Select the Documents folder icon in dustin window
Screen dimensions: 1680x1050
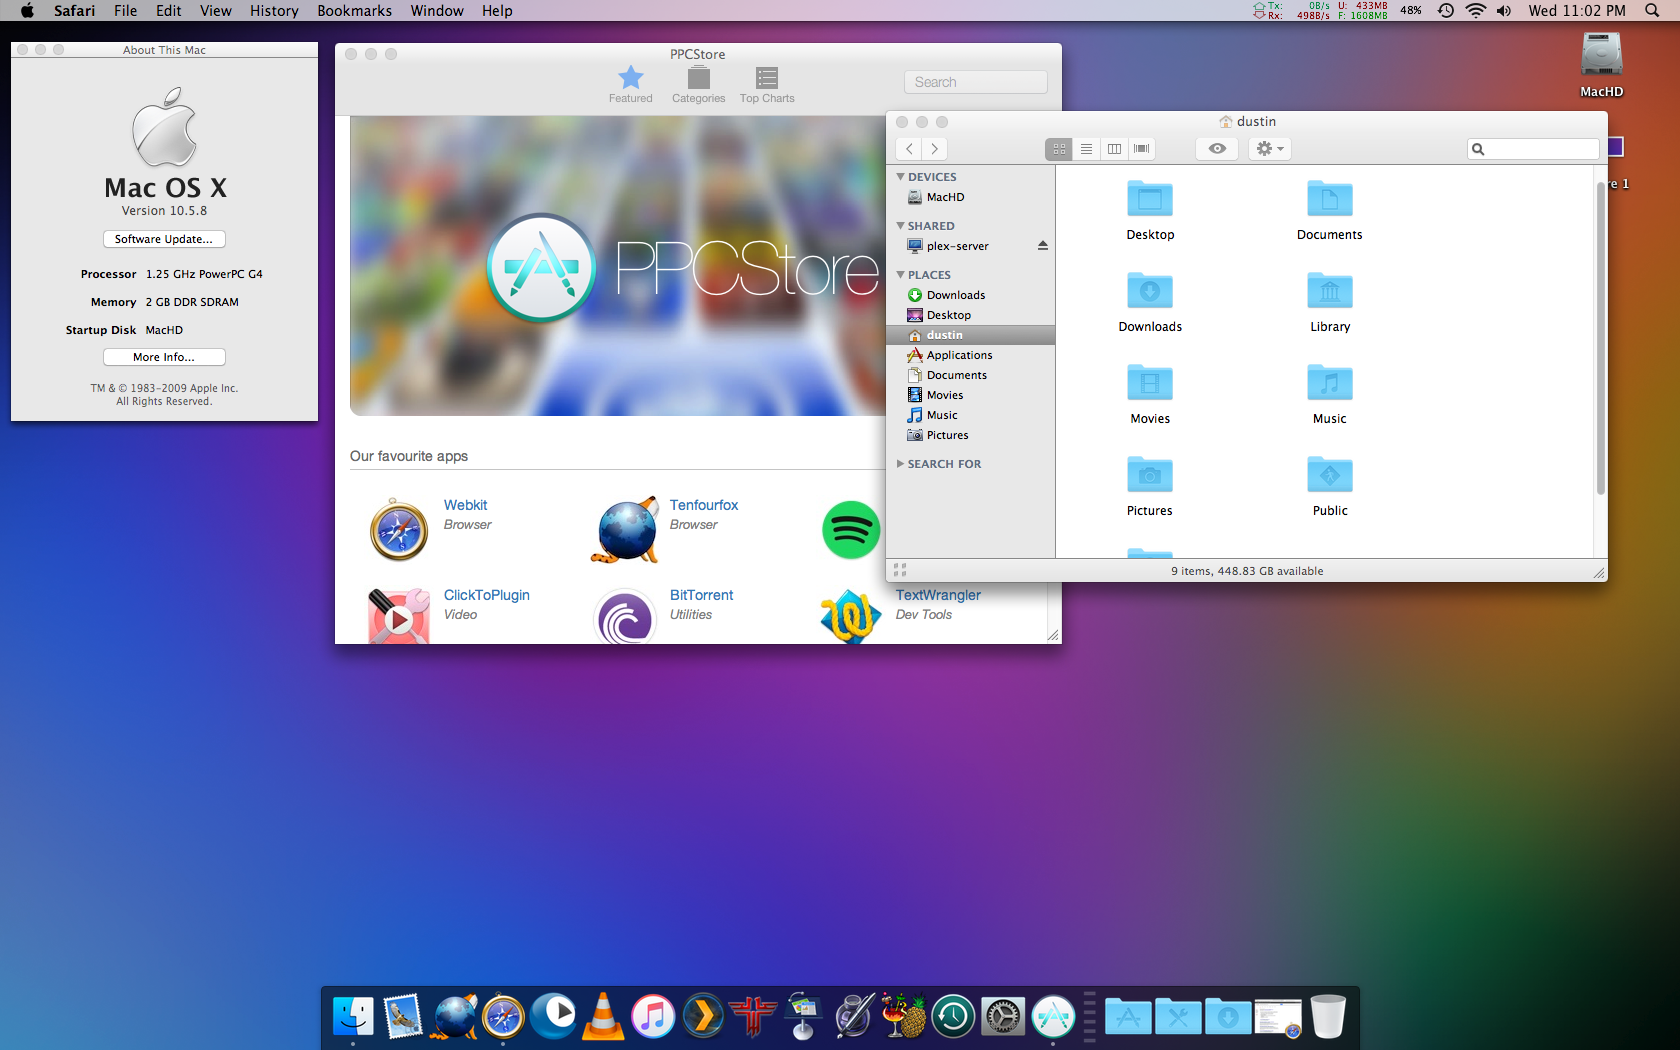pyautogui.click(x=1330, y=199)
